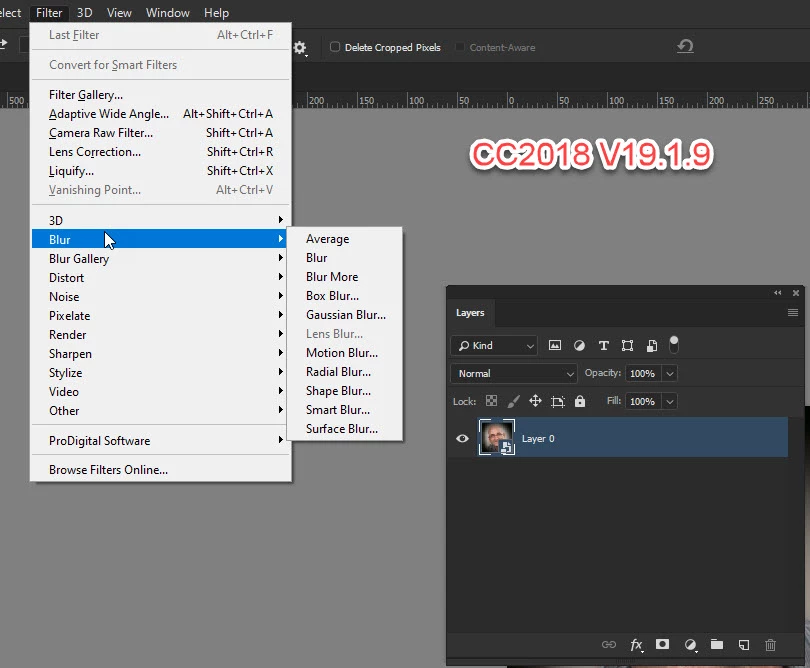Lock transparent pixels icon

point(491,401)
